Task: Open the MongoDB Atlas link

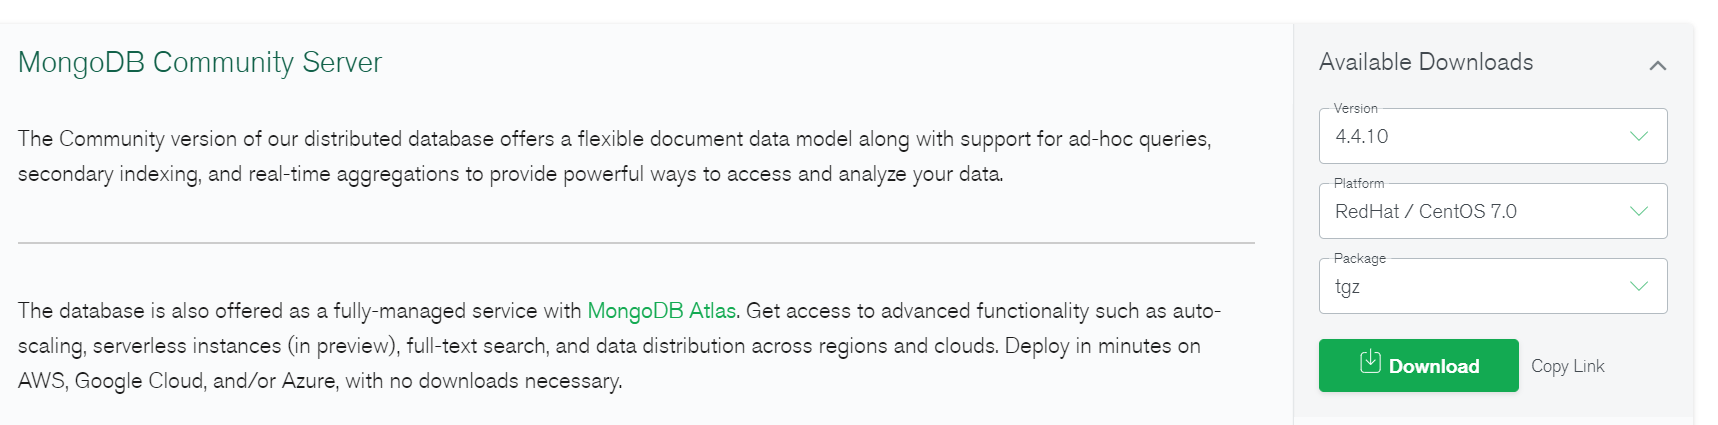Action: (661, 311)
